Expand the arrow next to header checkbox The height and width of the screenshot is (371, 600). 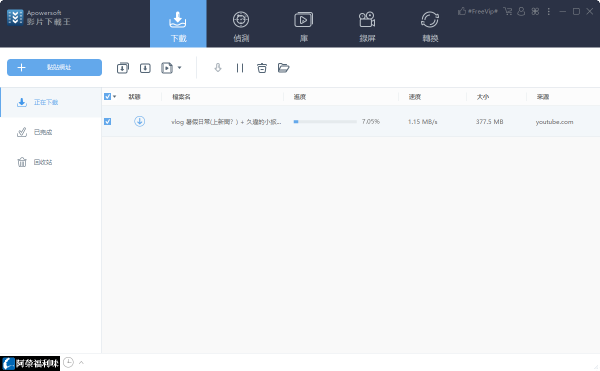pos(114,96)
